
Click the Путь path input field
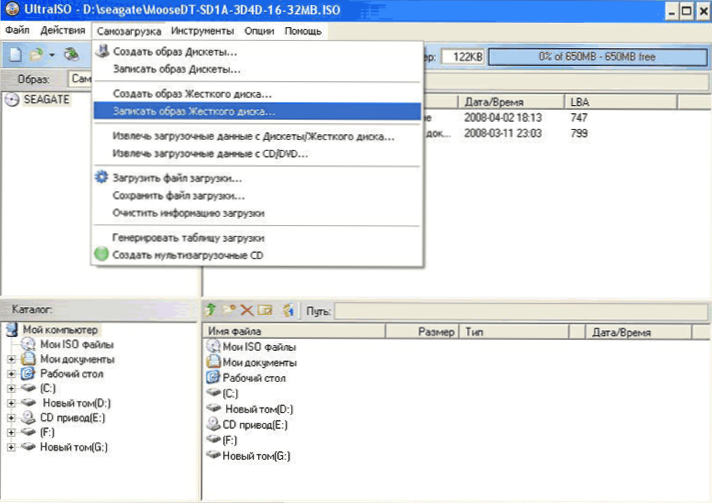[521, 311]
